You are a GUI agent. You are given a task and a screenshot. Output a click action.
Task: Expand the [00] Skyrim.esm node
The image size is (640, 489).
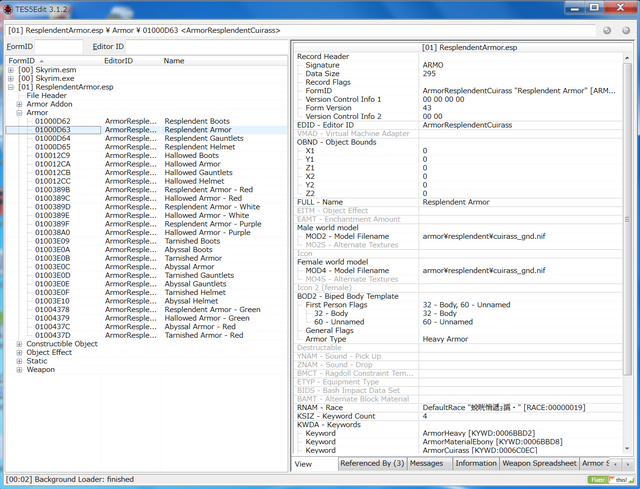point(11,70)
